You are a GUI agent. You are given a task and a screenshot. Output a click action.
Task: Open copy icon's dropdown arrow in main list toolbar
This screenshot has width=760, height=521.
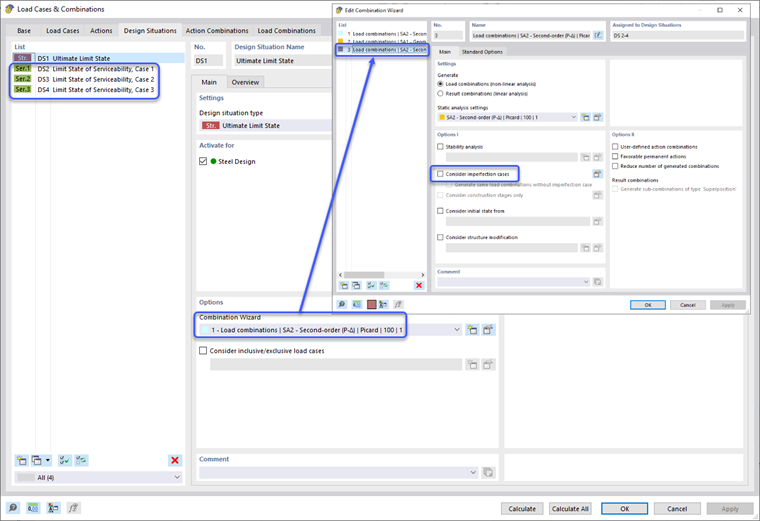48,460
